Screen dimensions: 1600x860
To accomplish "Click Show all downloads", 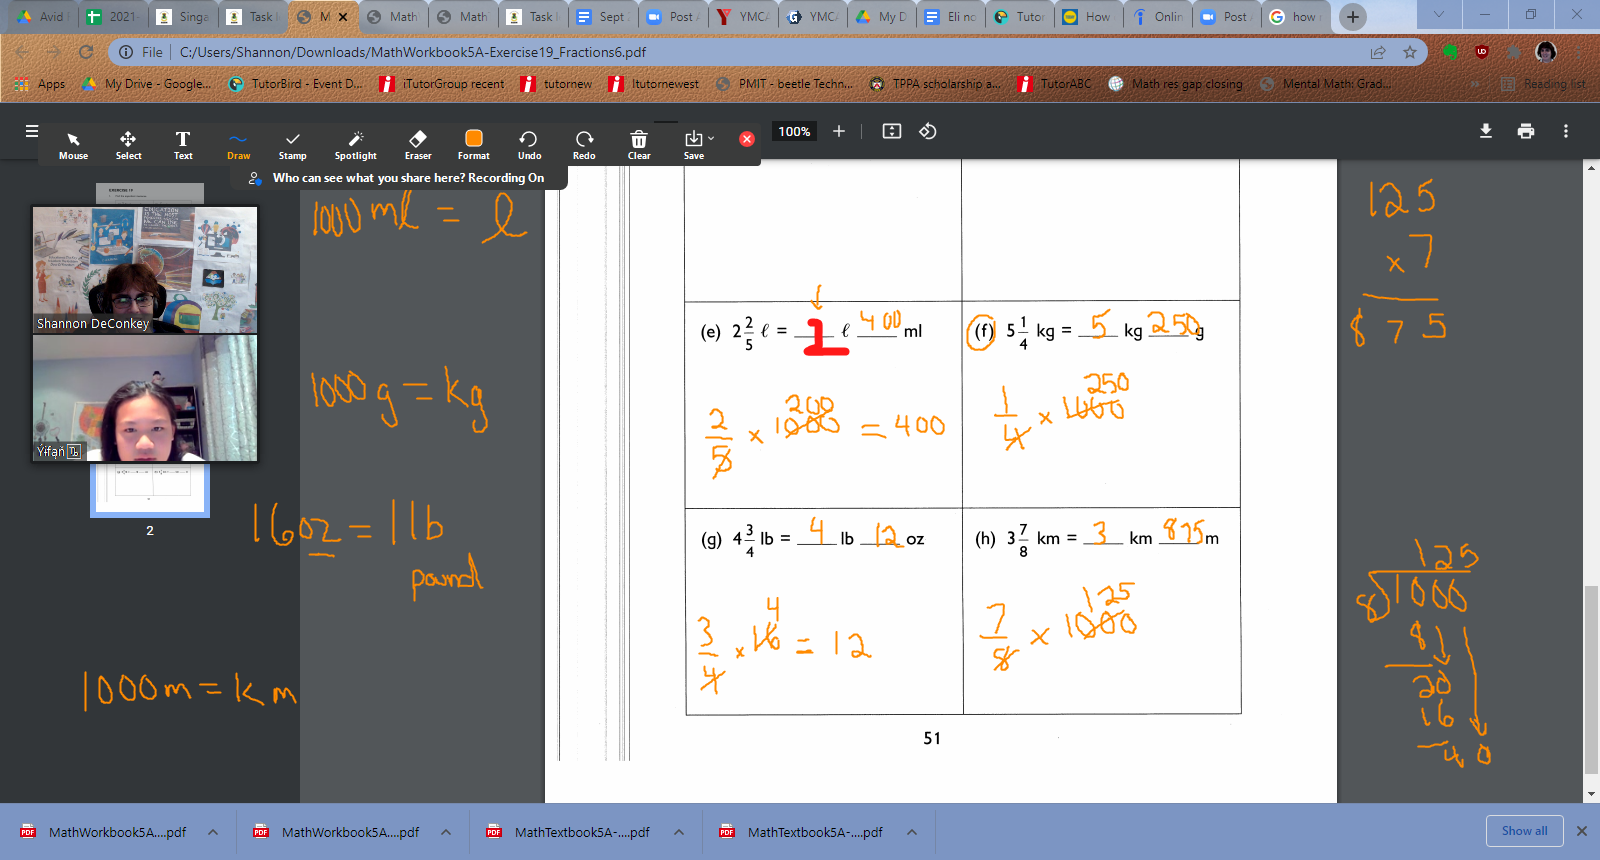I will 1524,831.
